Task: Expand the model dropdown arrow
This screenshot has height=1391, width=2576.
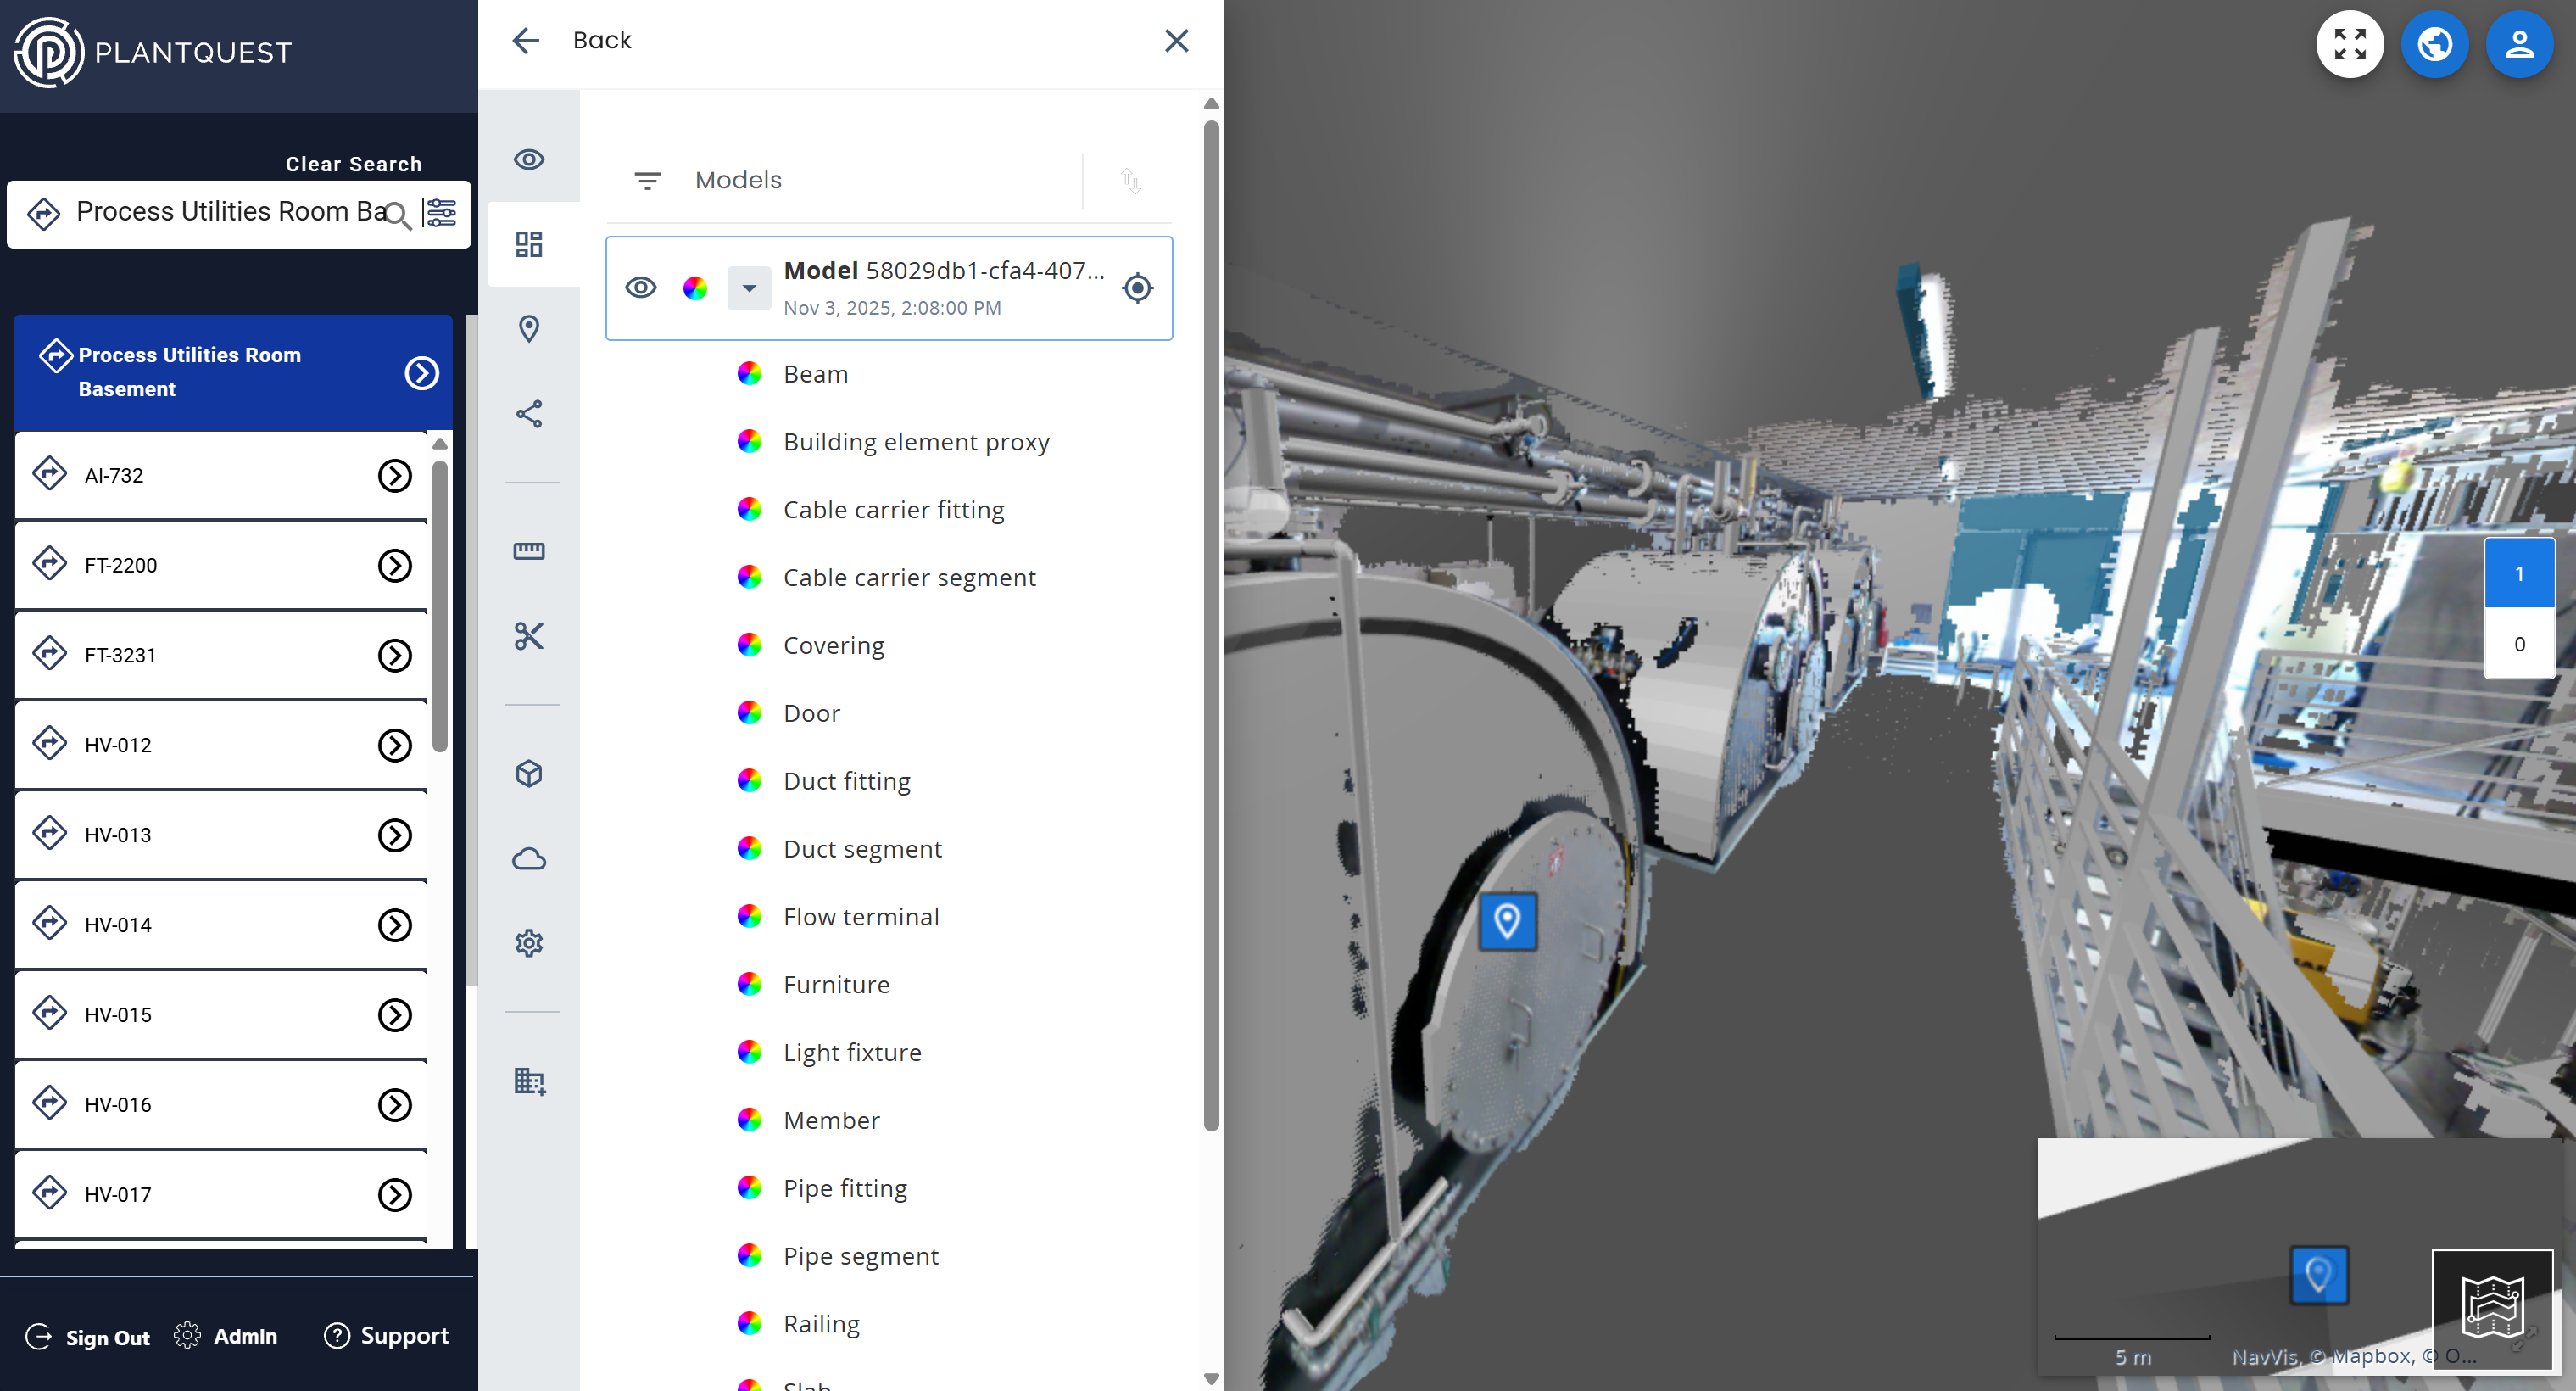Action: (748, 288)
